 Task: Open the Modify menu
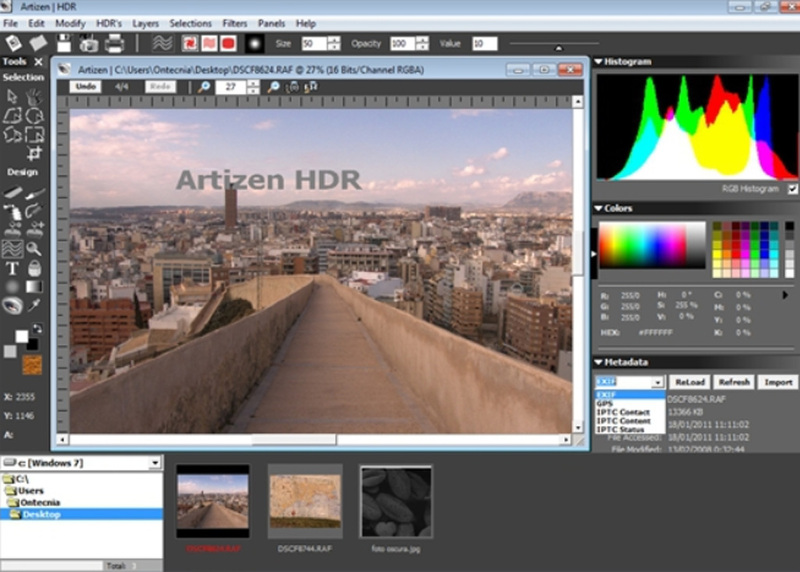(x=70, y=23)
